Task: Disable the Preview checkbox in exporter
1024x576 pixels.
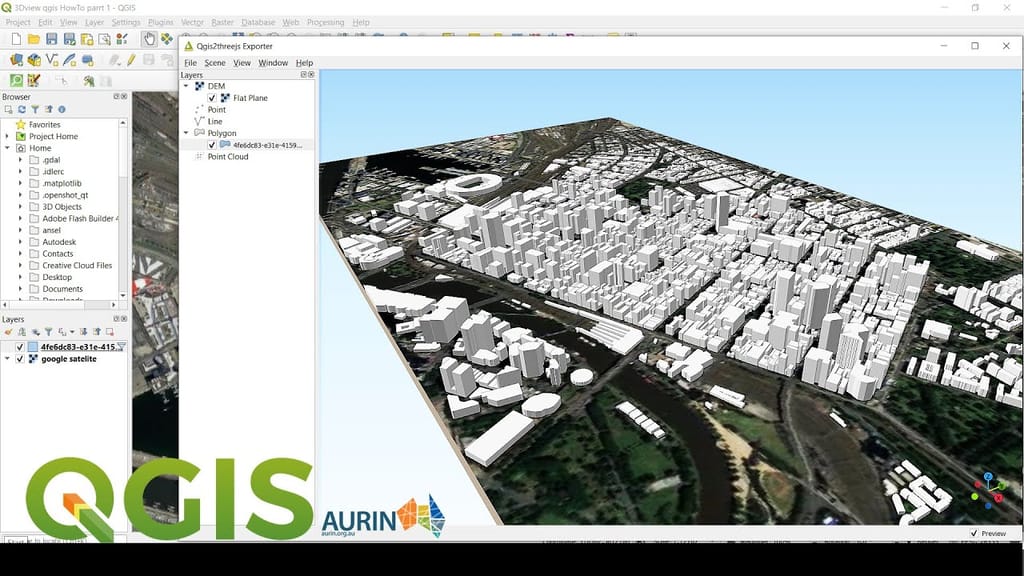Action: [975, 533]
